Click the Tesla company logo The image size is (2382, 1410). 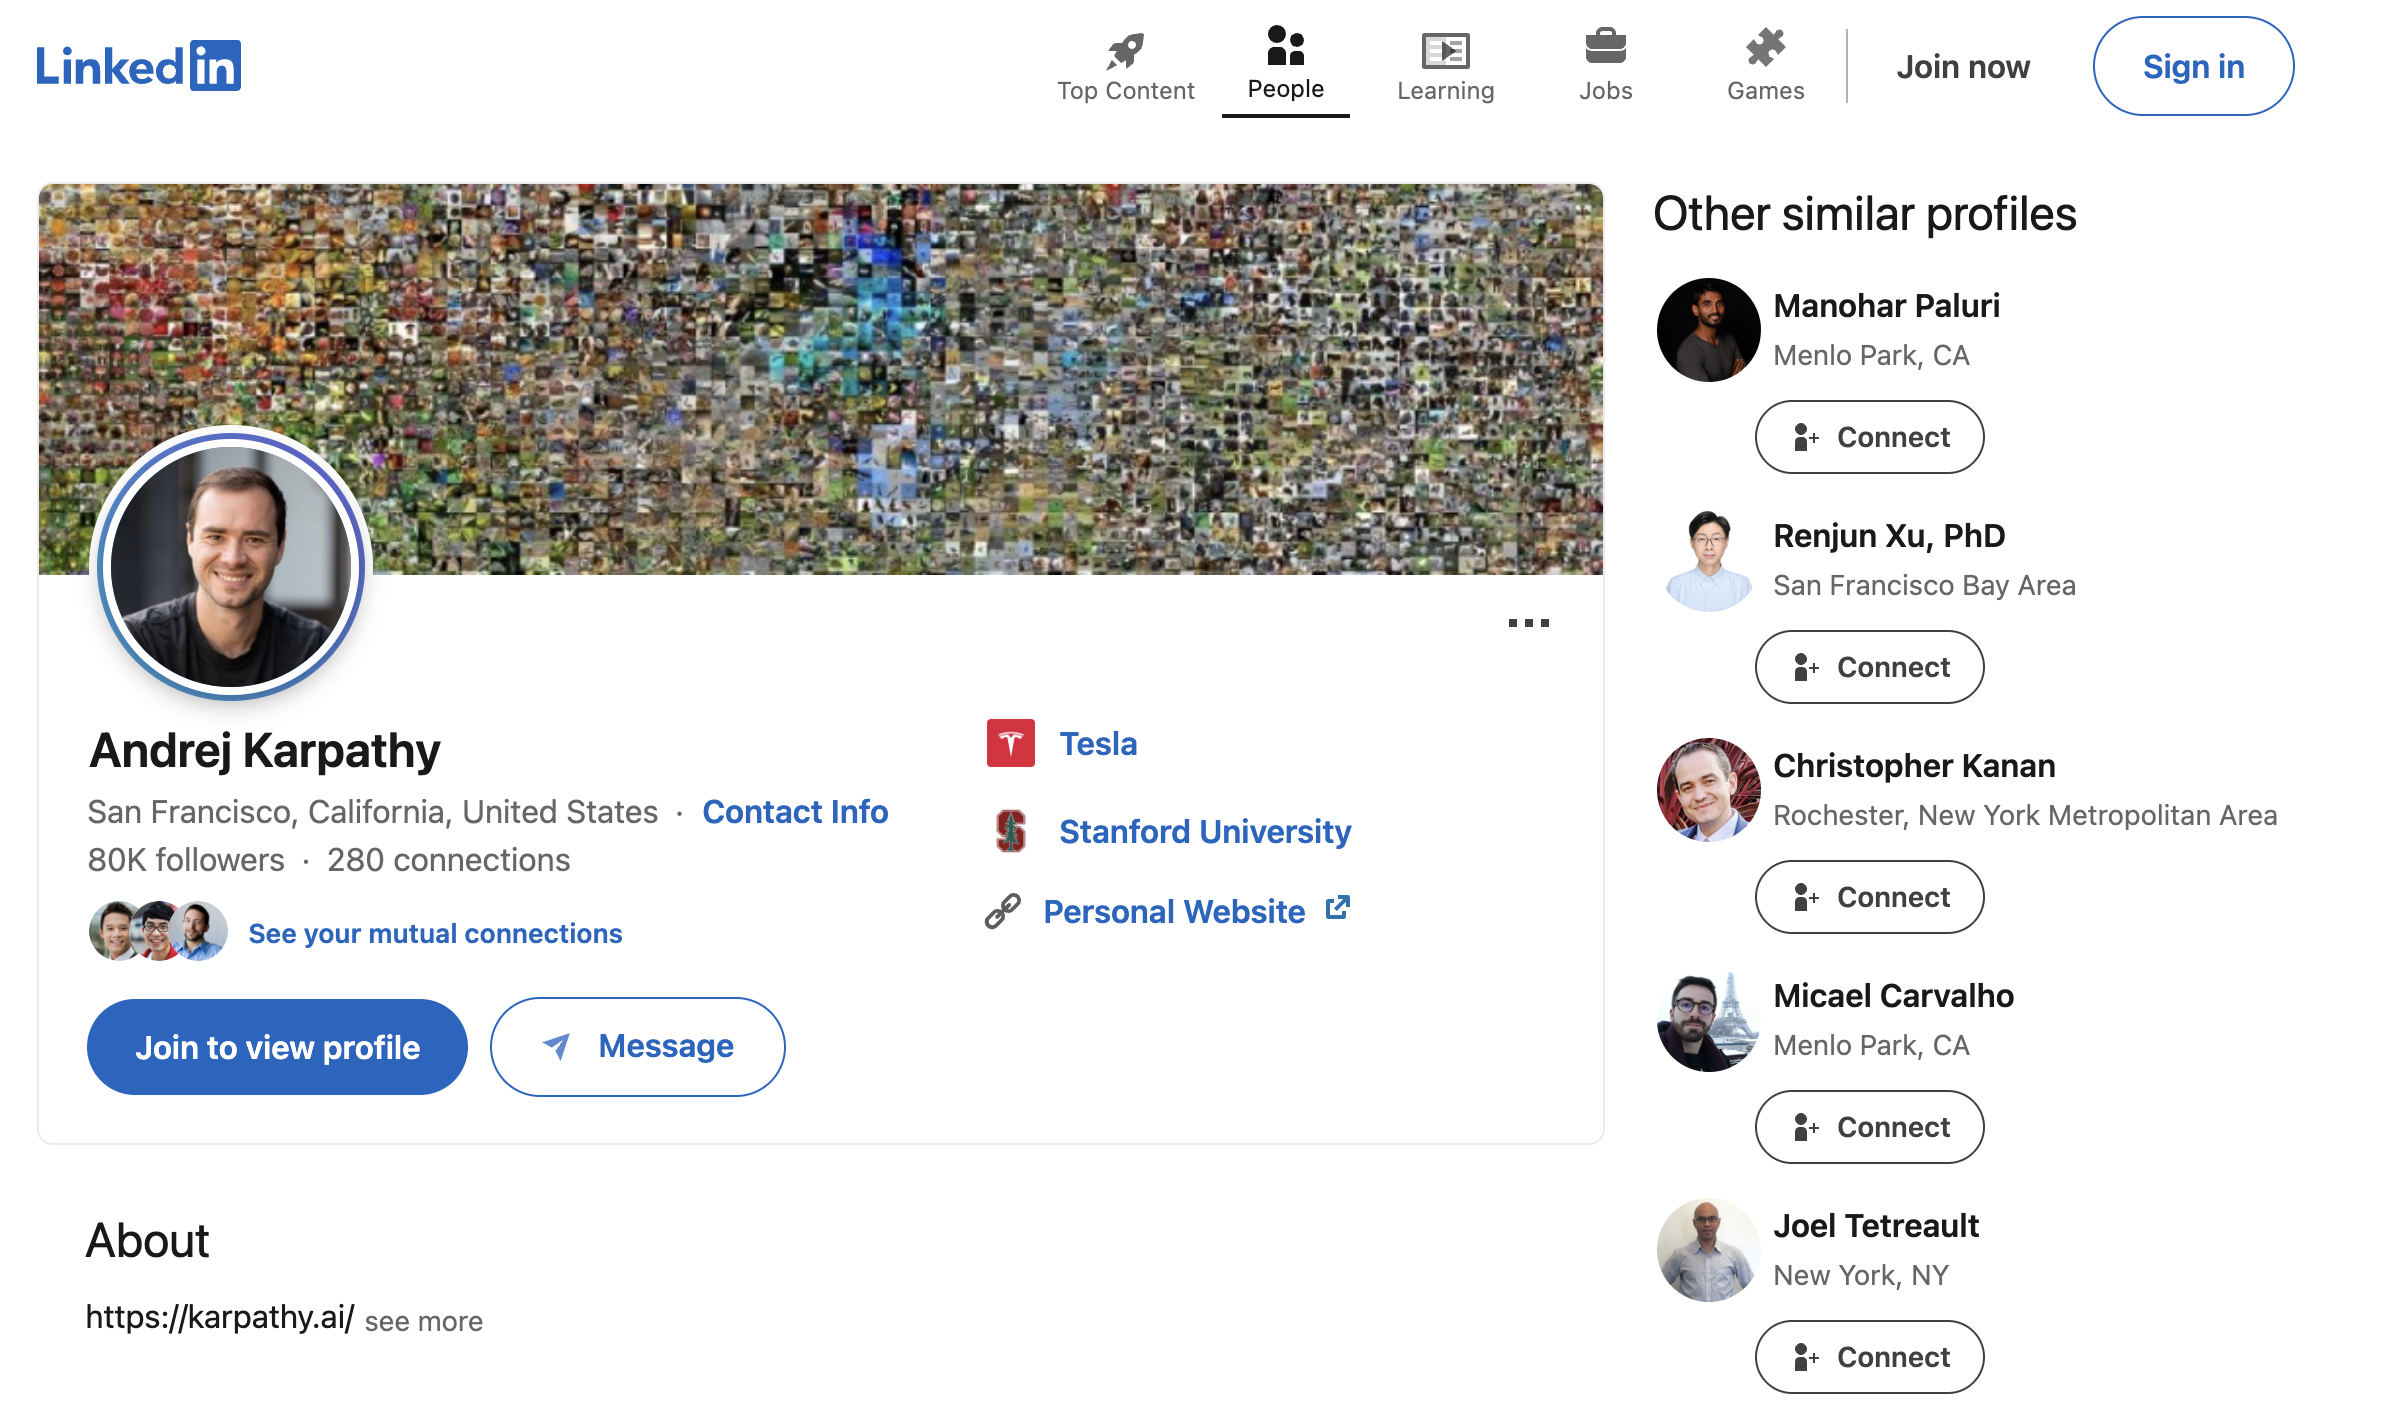click(x=1010, y=743)
